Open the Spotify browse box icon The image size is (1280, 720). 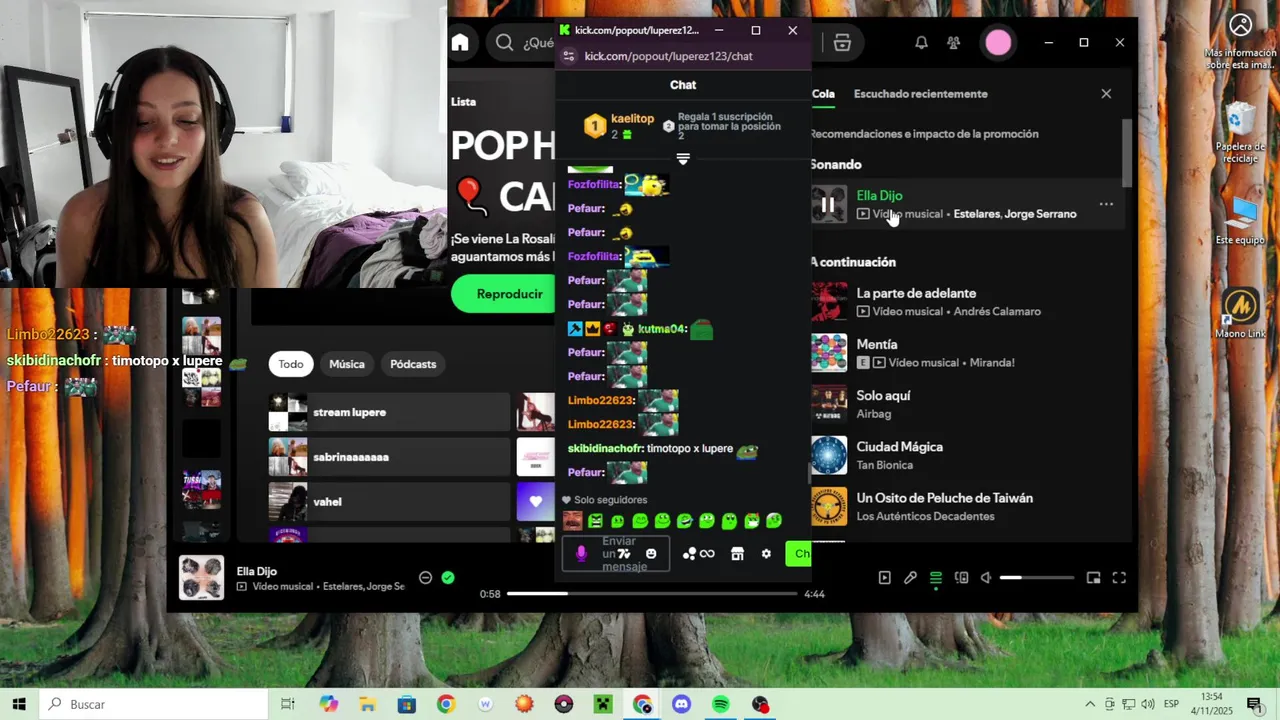[842, 42]
